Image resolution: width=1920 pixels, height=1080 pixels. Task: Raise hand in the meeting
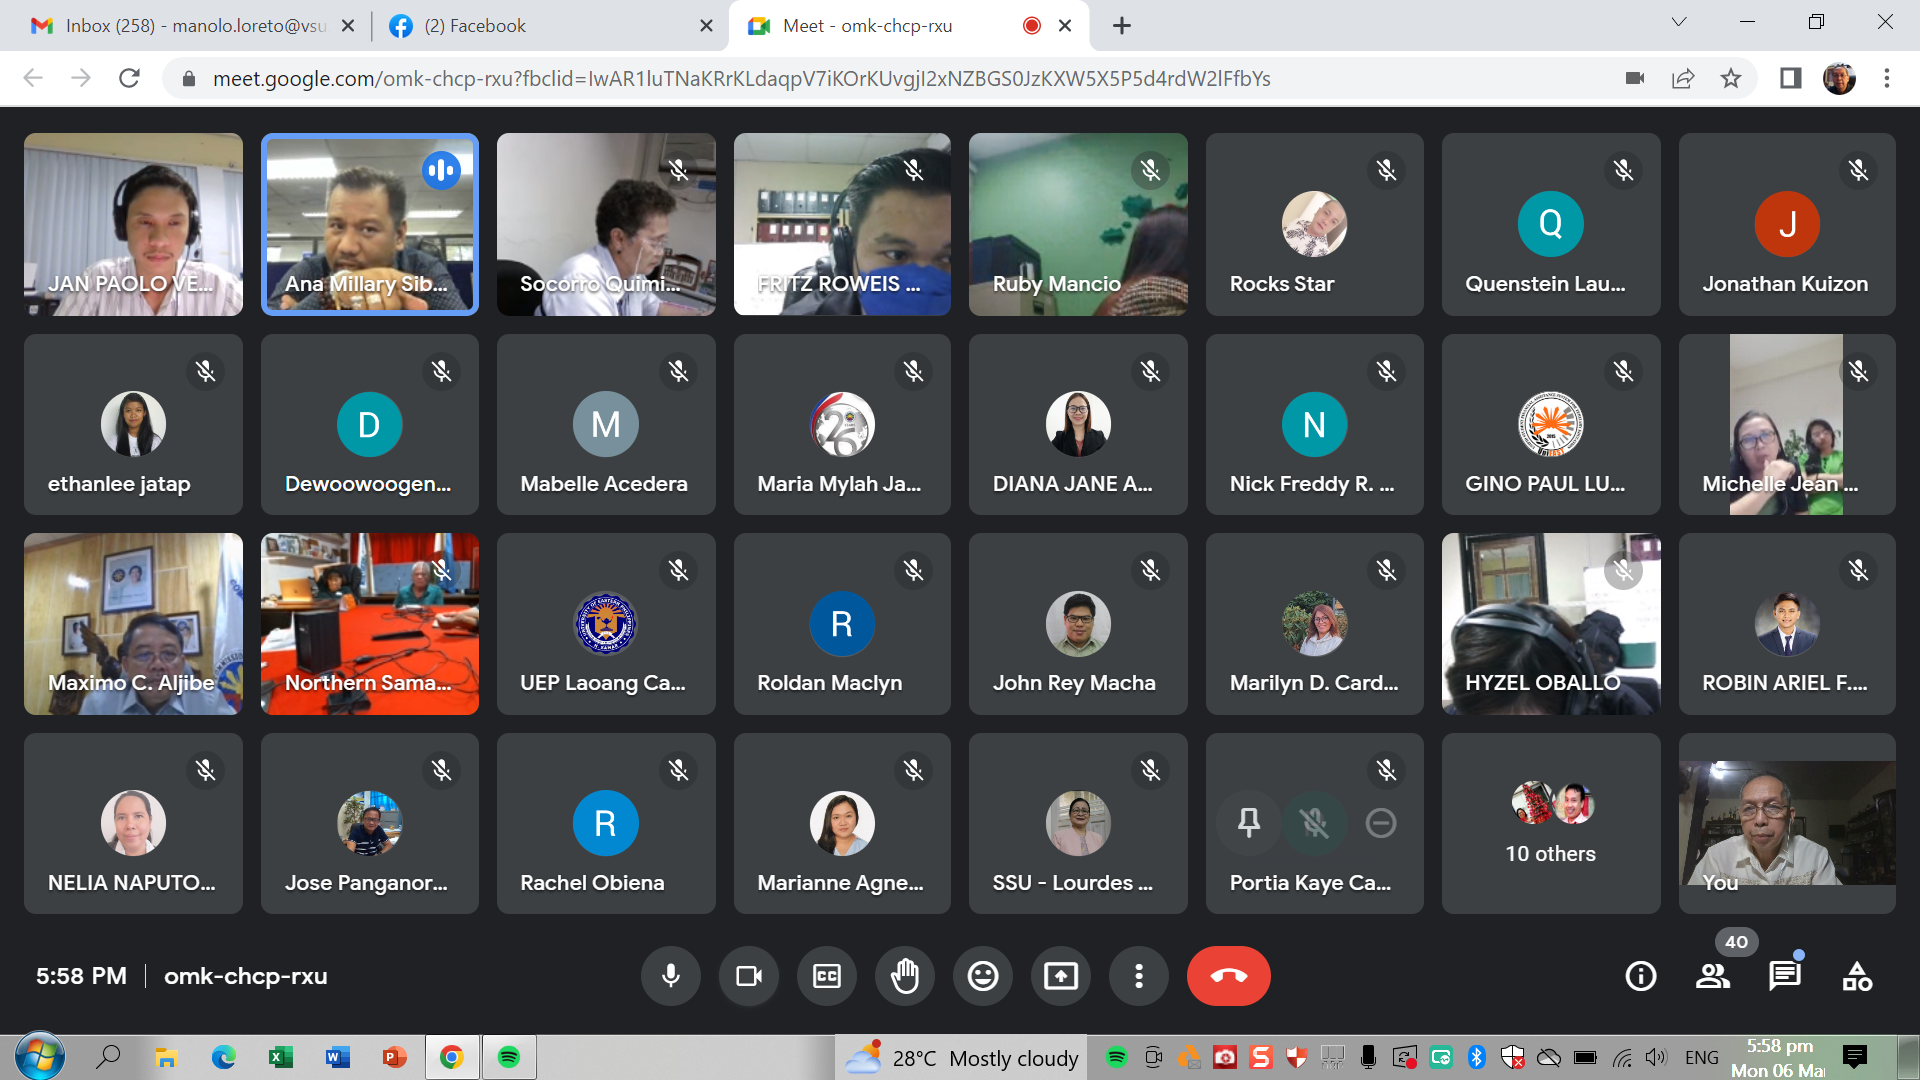pyautogui.click(x=905, y=976)
